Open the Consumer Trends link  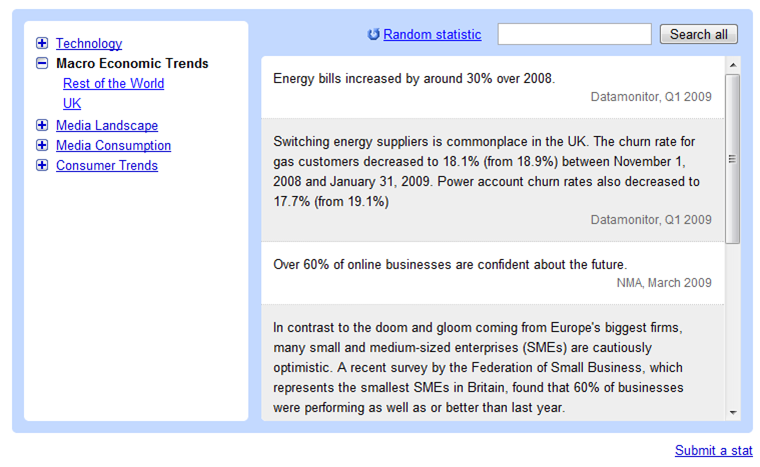pyautogui.click(x=107, y=165)
